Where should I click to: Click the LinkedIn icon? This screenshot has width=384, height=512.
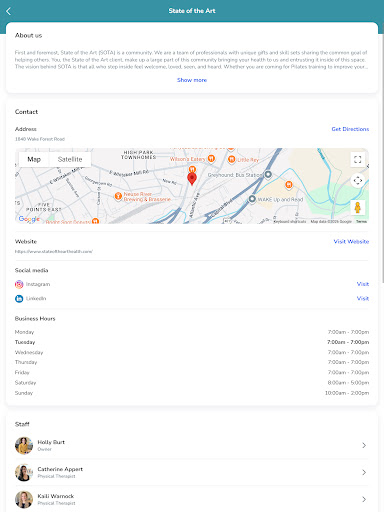point(19,299)
